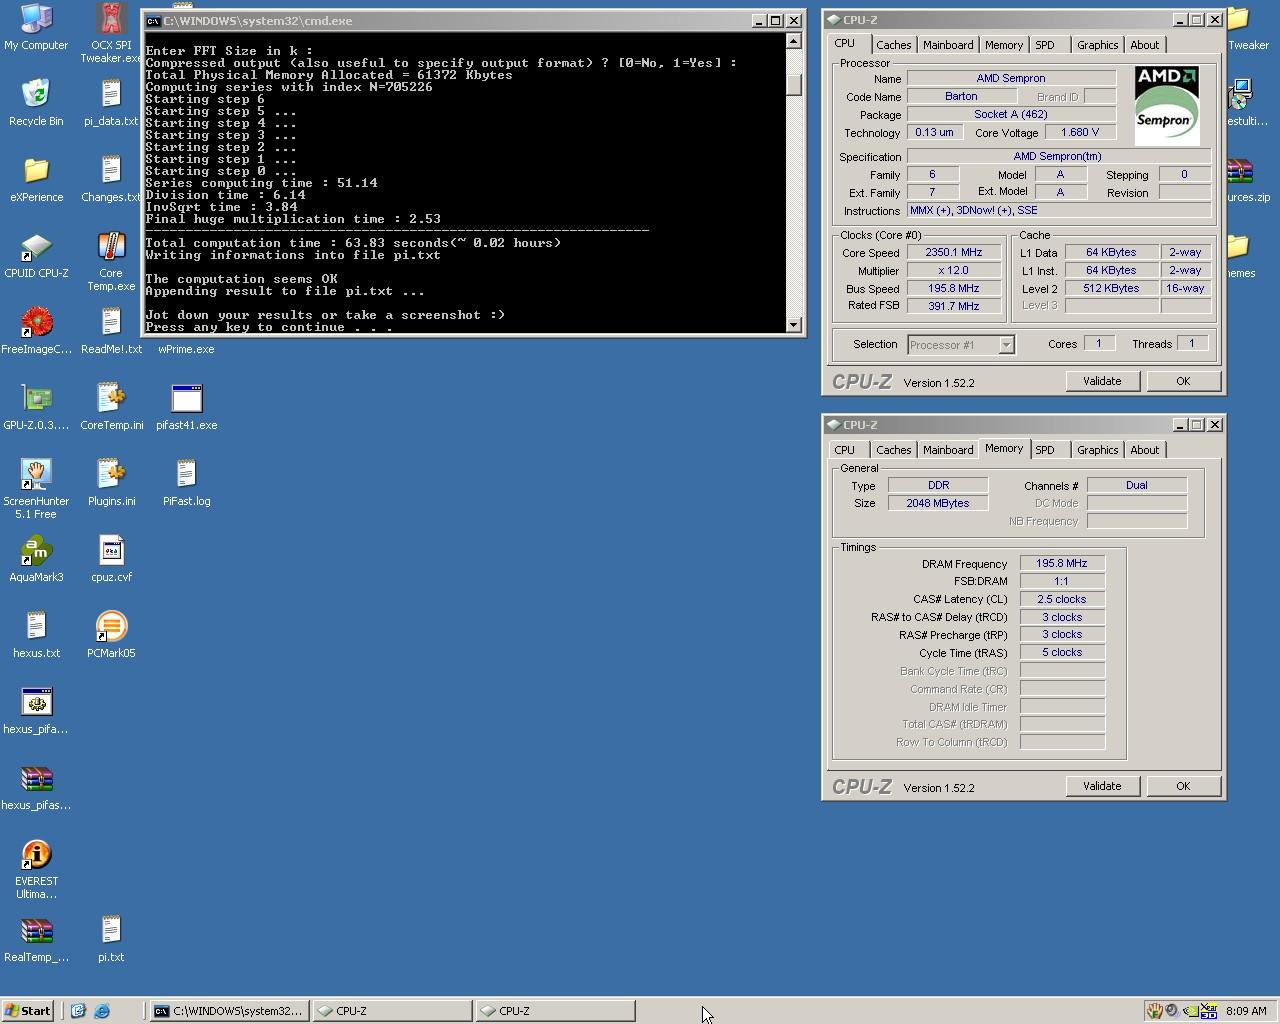Open Mainboard tab in upper CPU-Z

tap(947, 45)
